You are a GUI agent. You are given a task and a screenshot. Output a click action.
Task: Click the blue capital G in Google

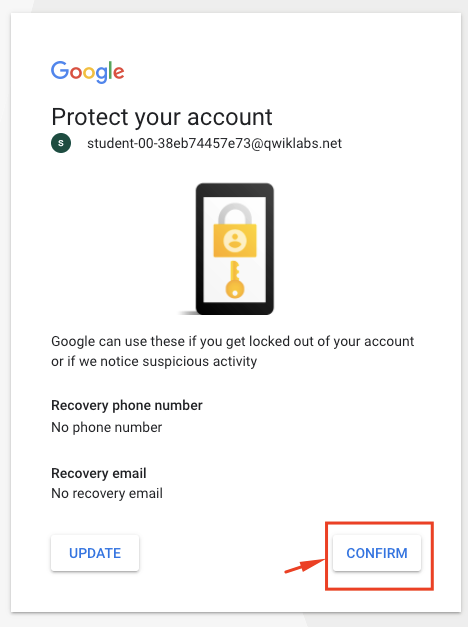pyautogui.click(x=60, y=70)
